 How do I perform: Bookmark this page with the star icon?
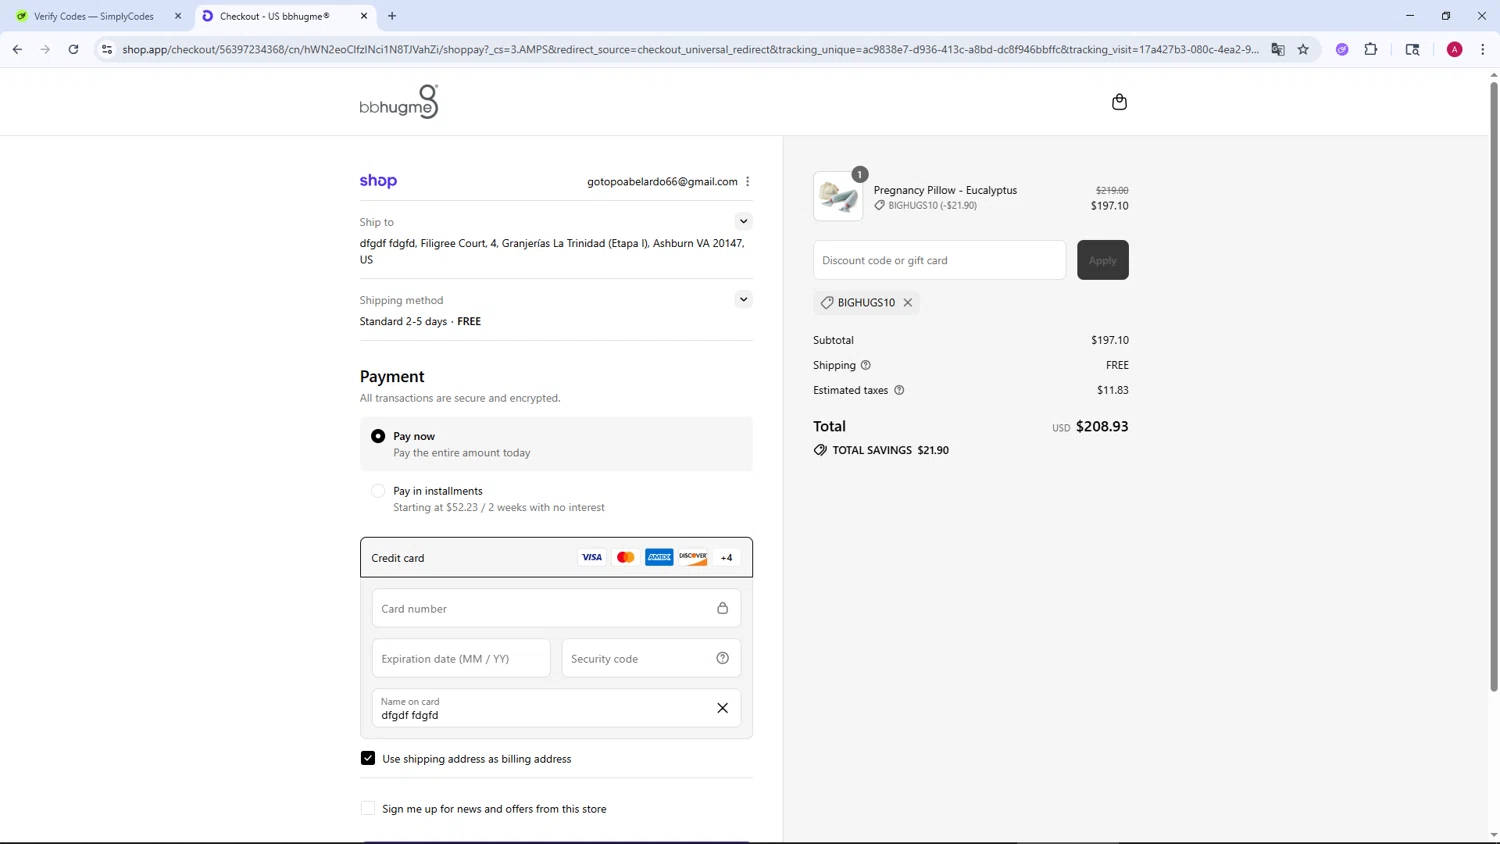[x=1303, y=49]
